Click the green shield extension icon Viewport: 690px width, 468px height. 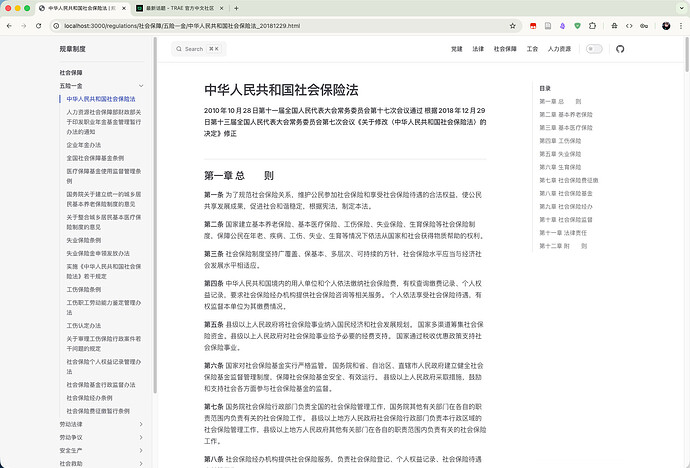pos(577,25)
